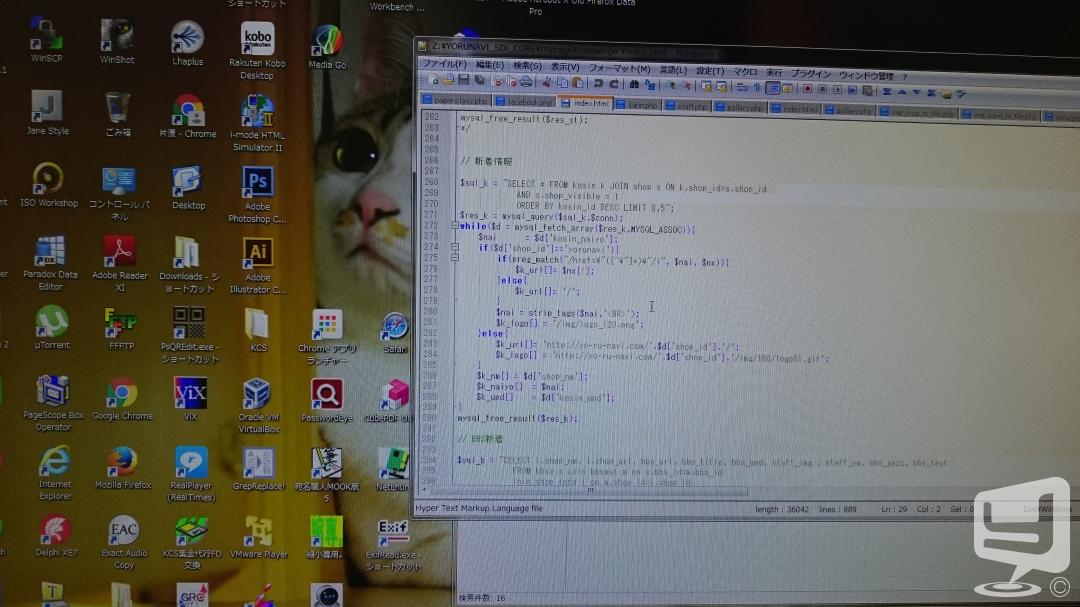Toggle synchronized vertical scrolling button
Viewport: 1080px width, 607px height.
coord(706,86)
